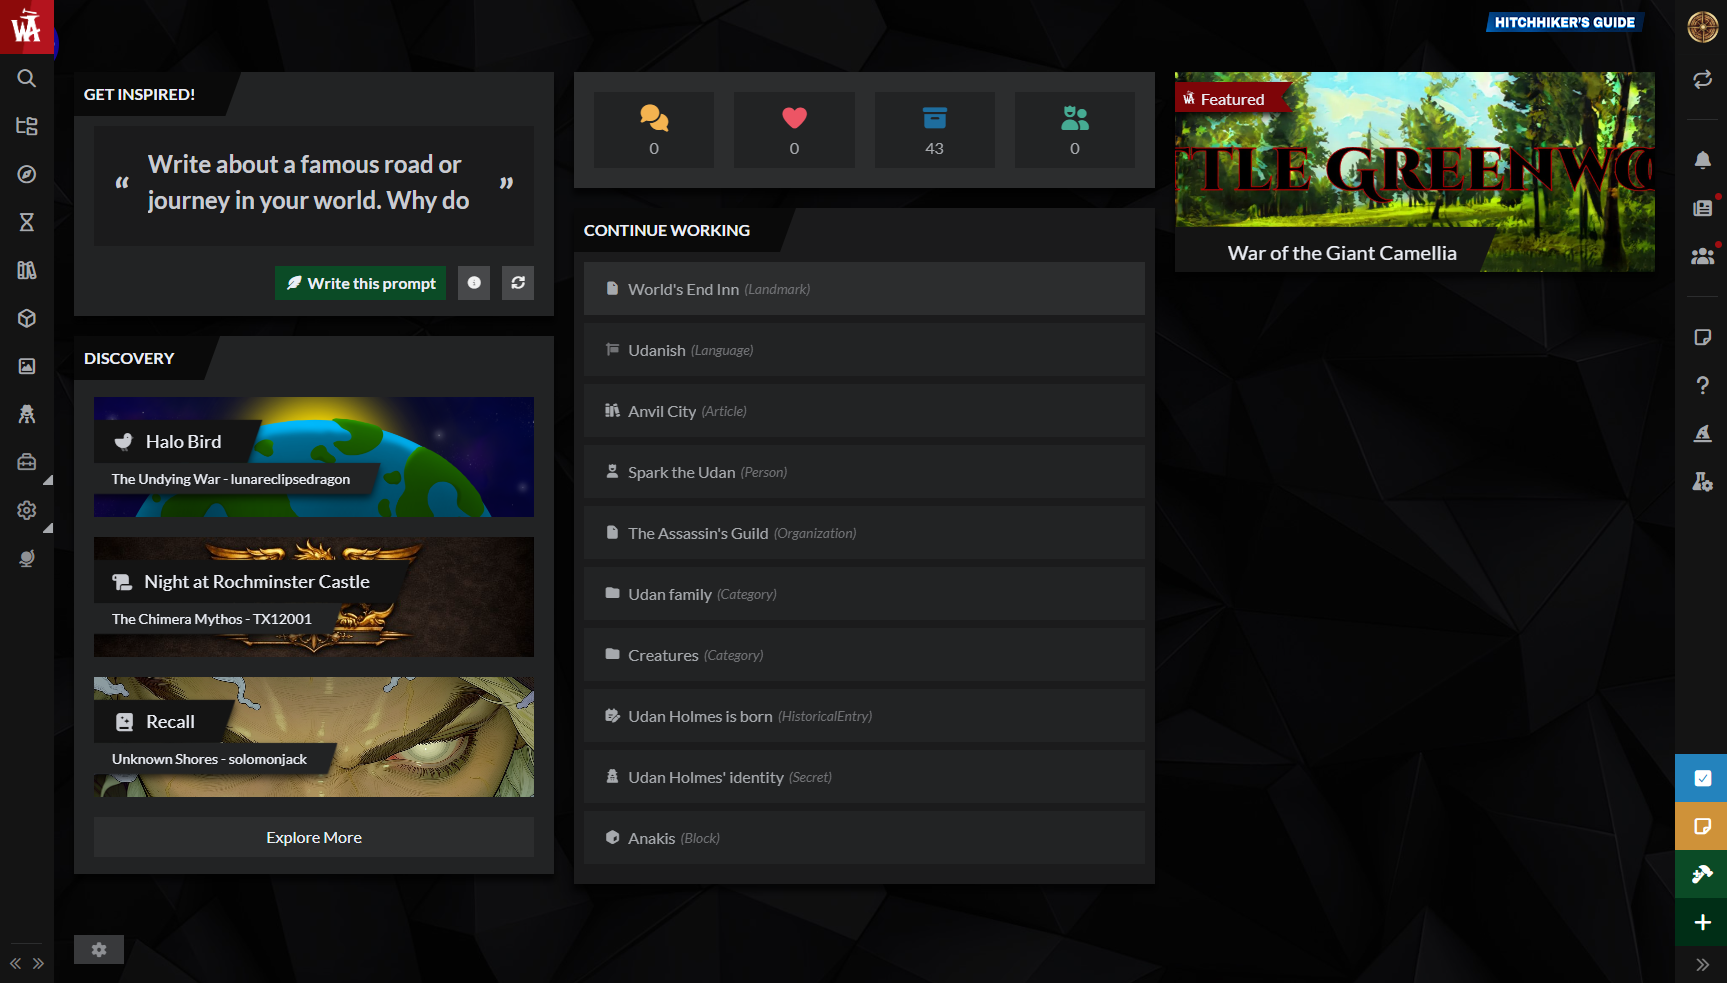The width and height of the screenshot is (1727, 983).
Task: Expand left sidebar with double right chevron
Action: pos(38,964)
